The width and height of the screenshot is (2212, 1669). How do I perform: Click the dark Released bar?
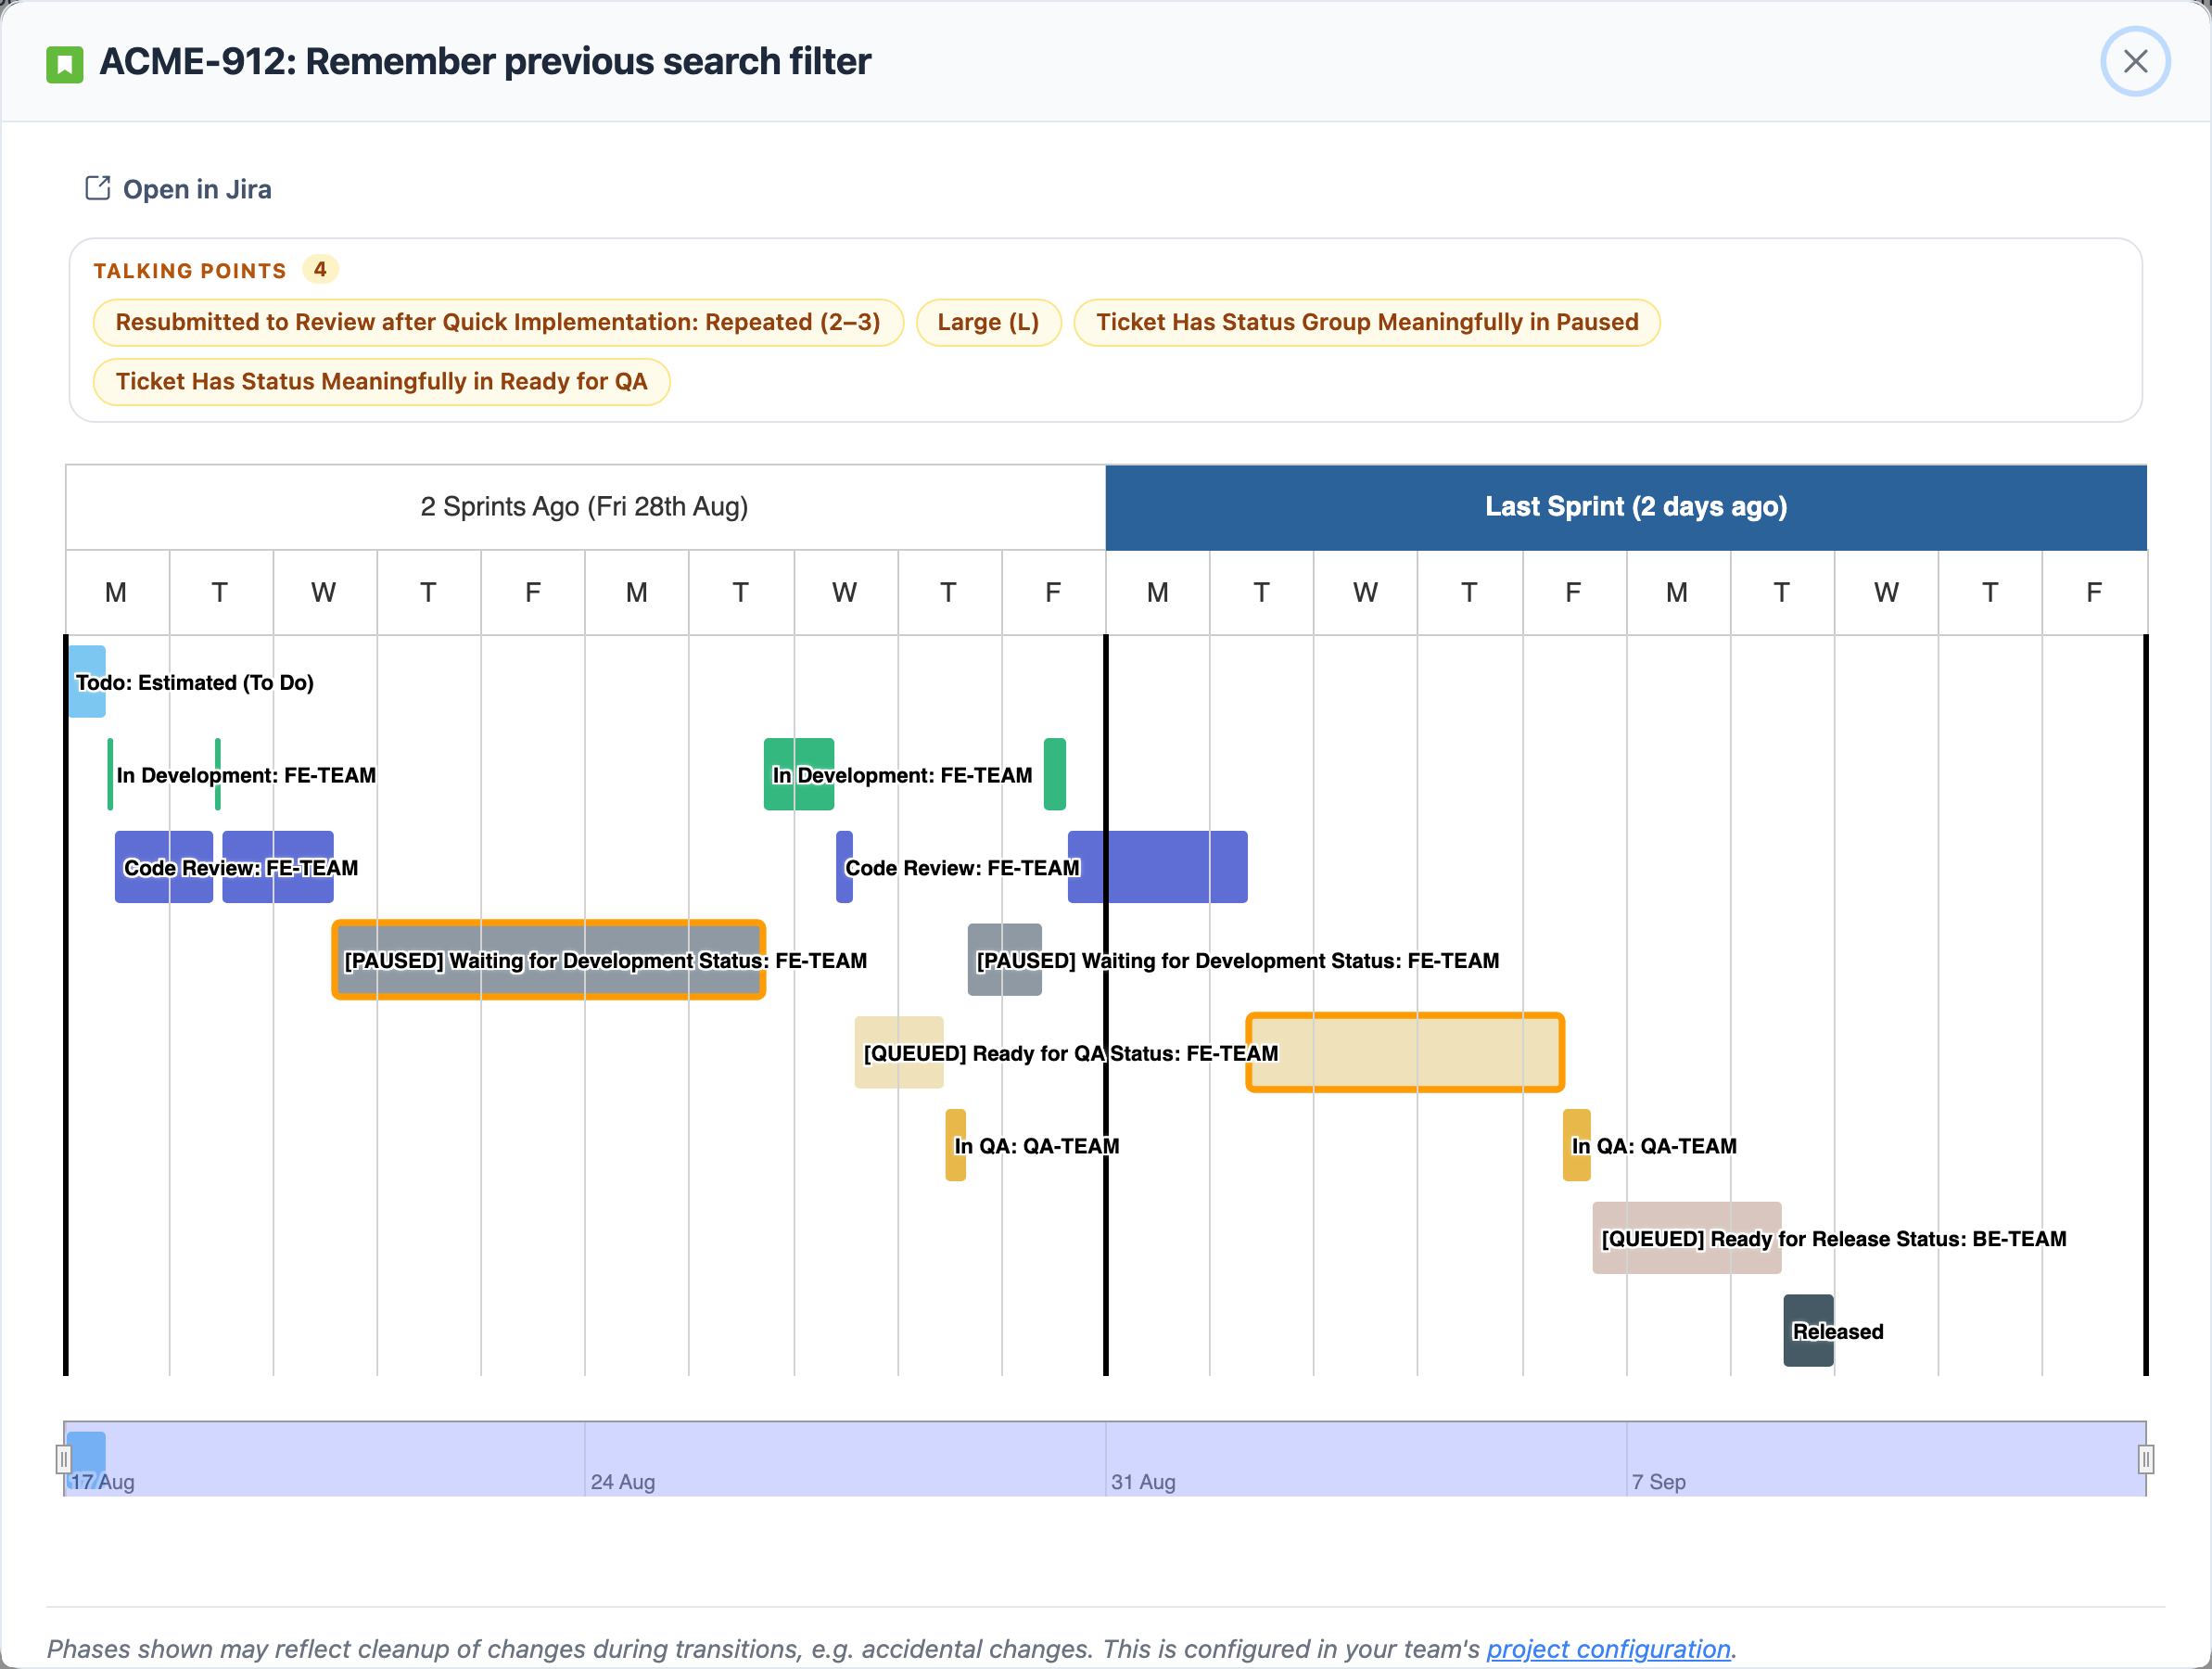pyautogui.click(x=1808, y=1331)
